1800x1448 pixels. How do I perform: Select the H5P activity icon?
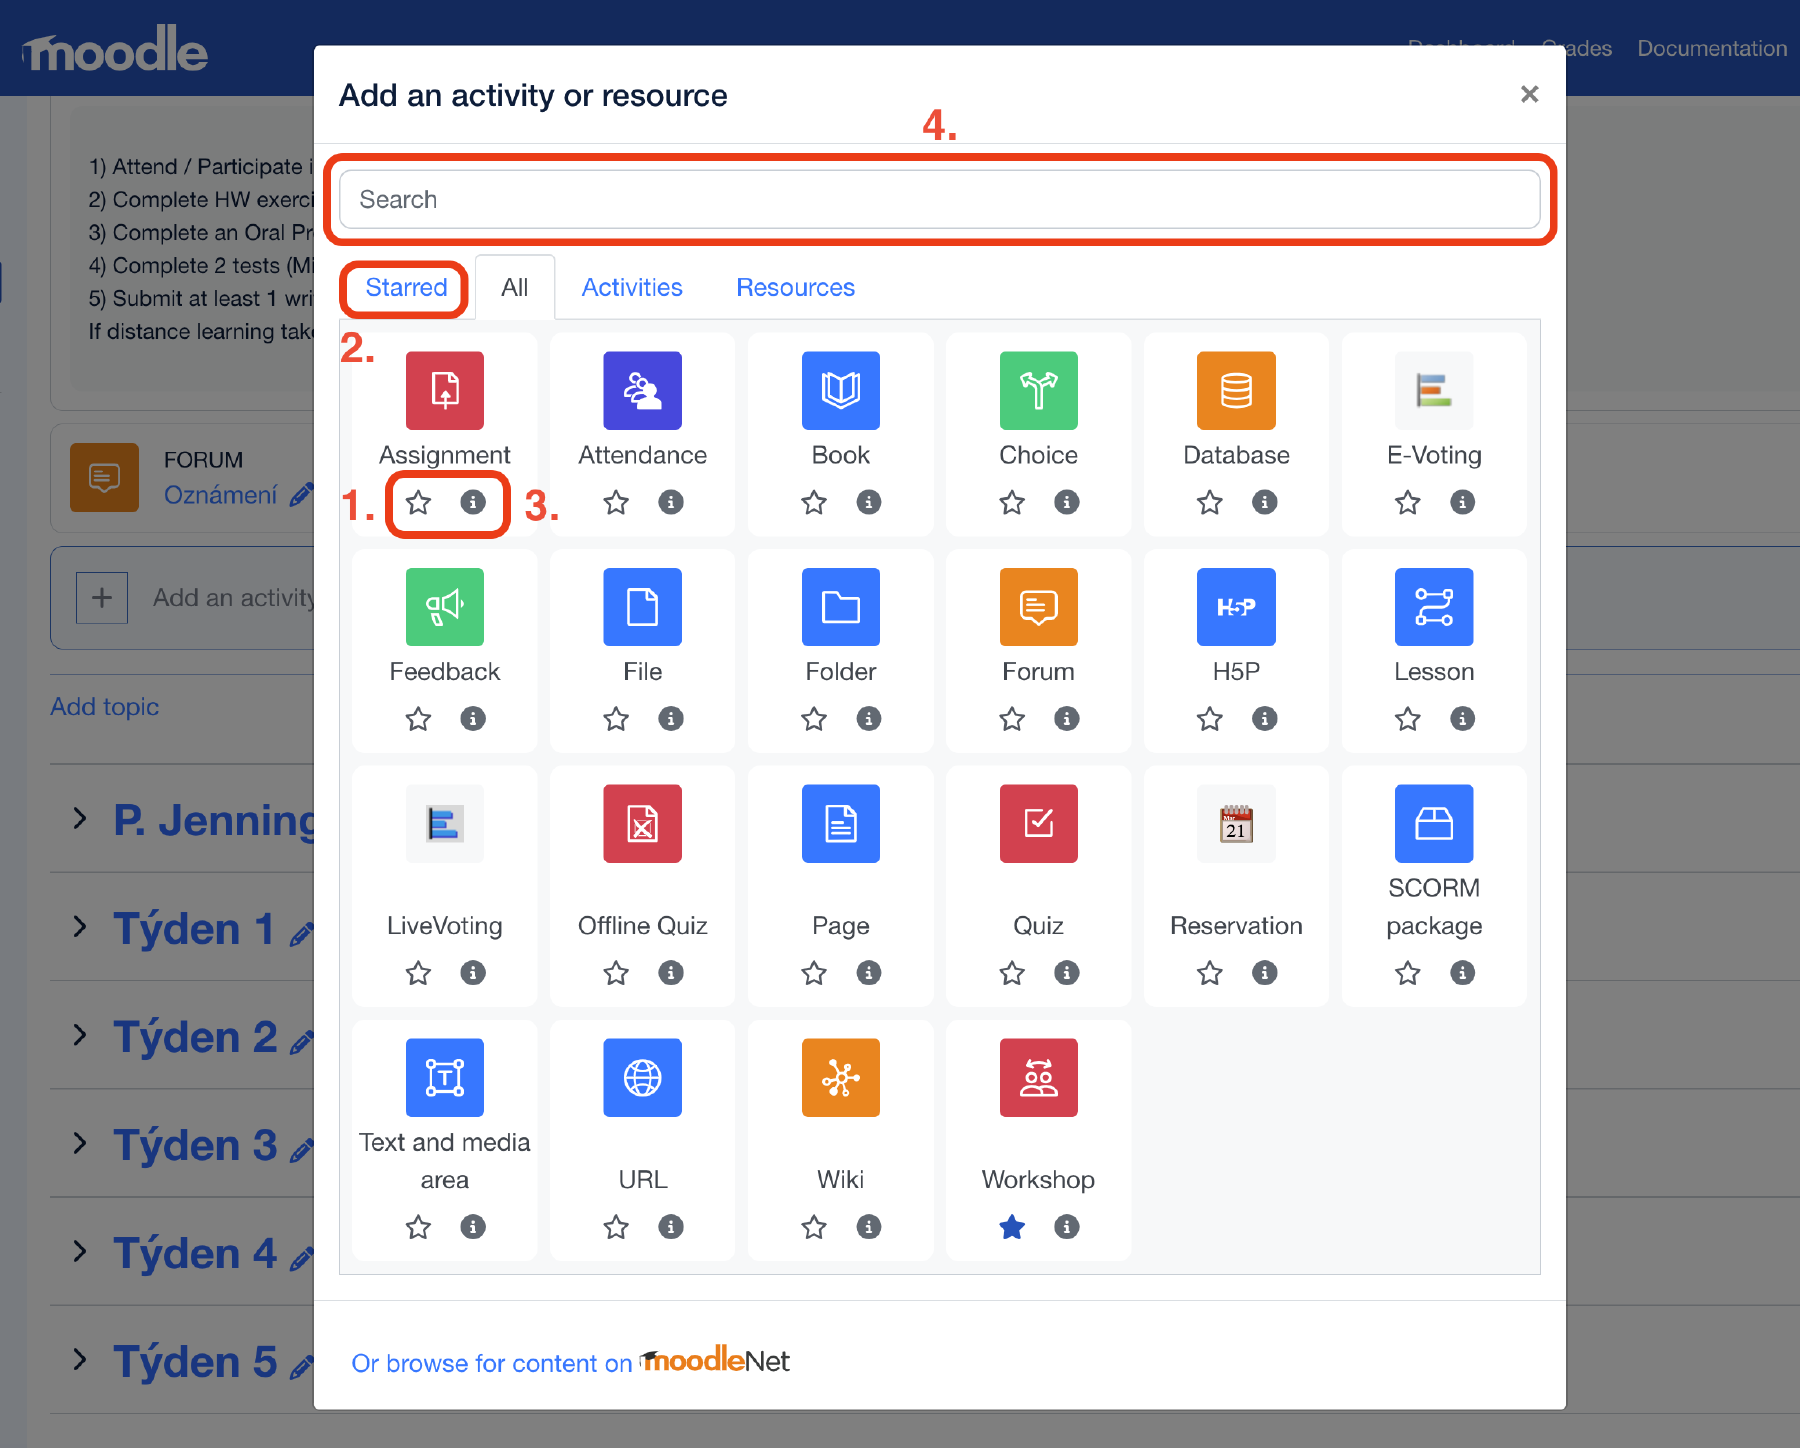(x=1236, y=607)
